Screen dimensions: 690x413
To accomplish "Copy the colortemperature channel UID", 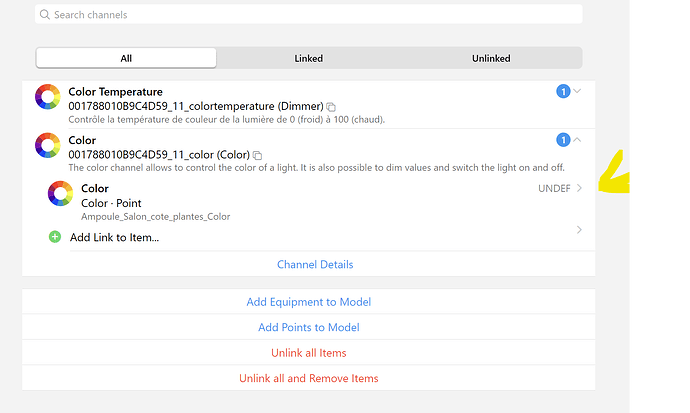I will tap(331, 107).
